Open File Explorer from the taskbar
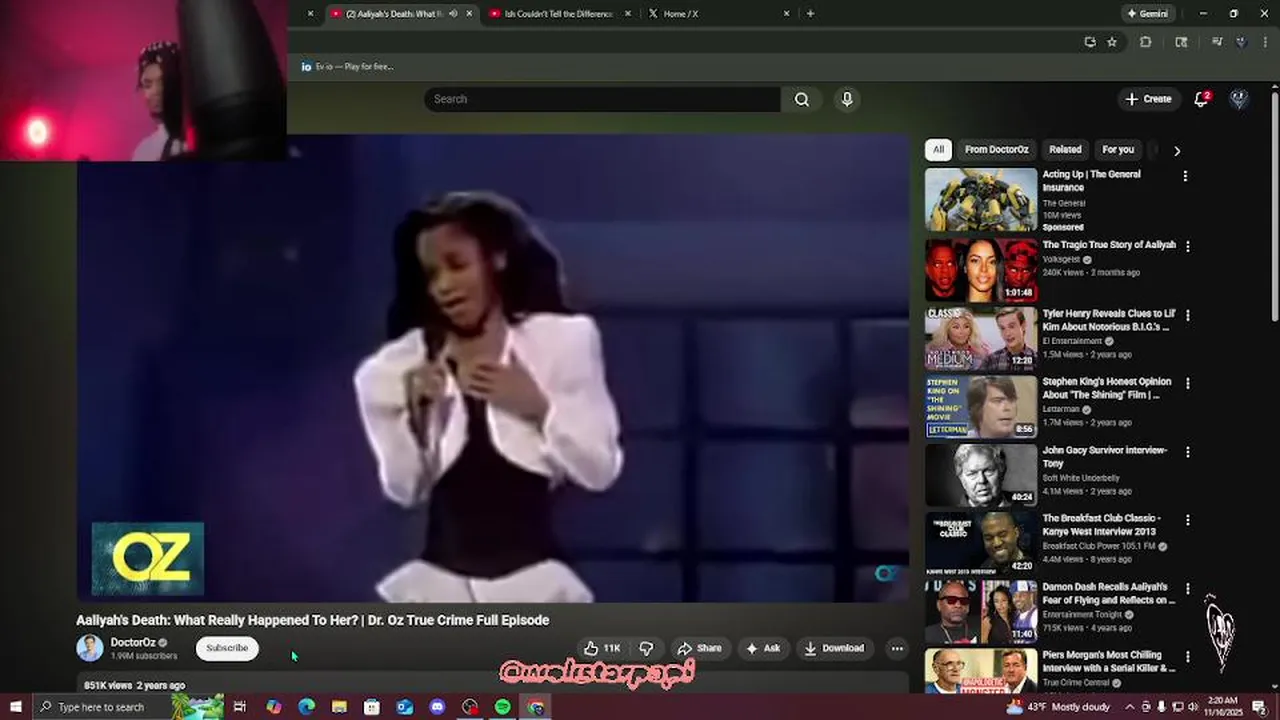The width and height of the screenshot is (1280, 720). [x=339, y=707]
